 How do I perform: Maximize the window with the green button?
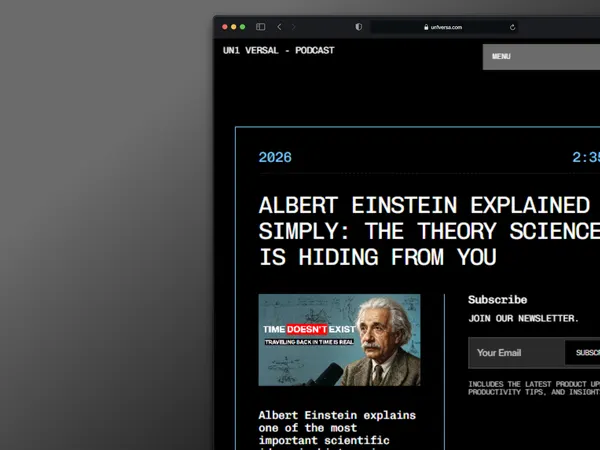[x=242, y=27]
